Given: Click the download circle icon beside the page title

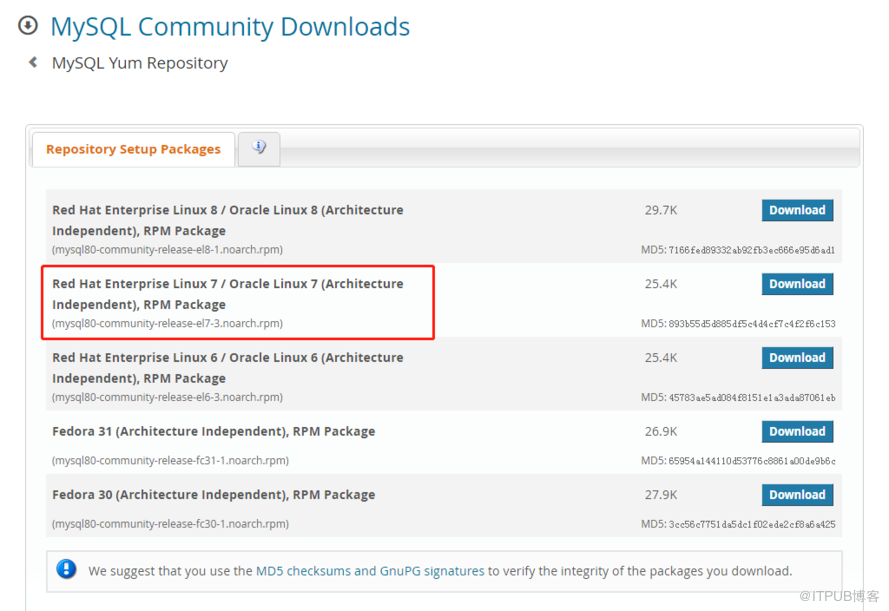Looking at the screenshot, I should pyautogui.click(x=28, y=26).
